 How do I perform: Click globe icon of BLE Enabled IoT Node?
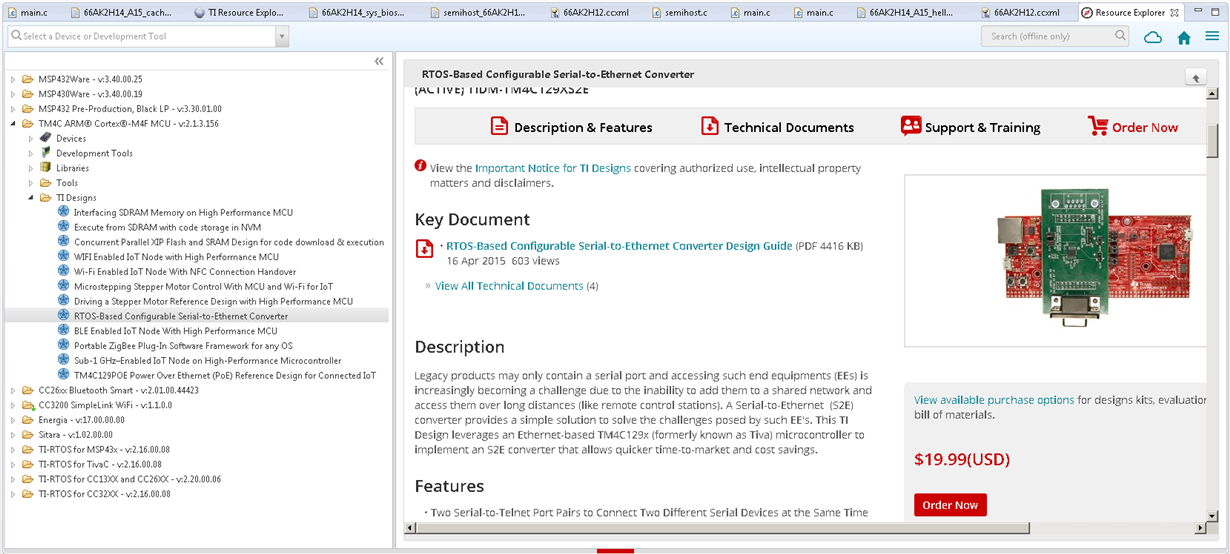point(64,330)
